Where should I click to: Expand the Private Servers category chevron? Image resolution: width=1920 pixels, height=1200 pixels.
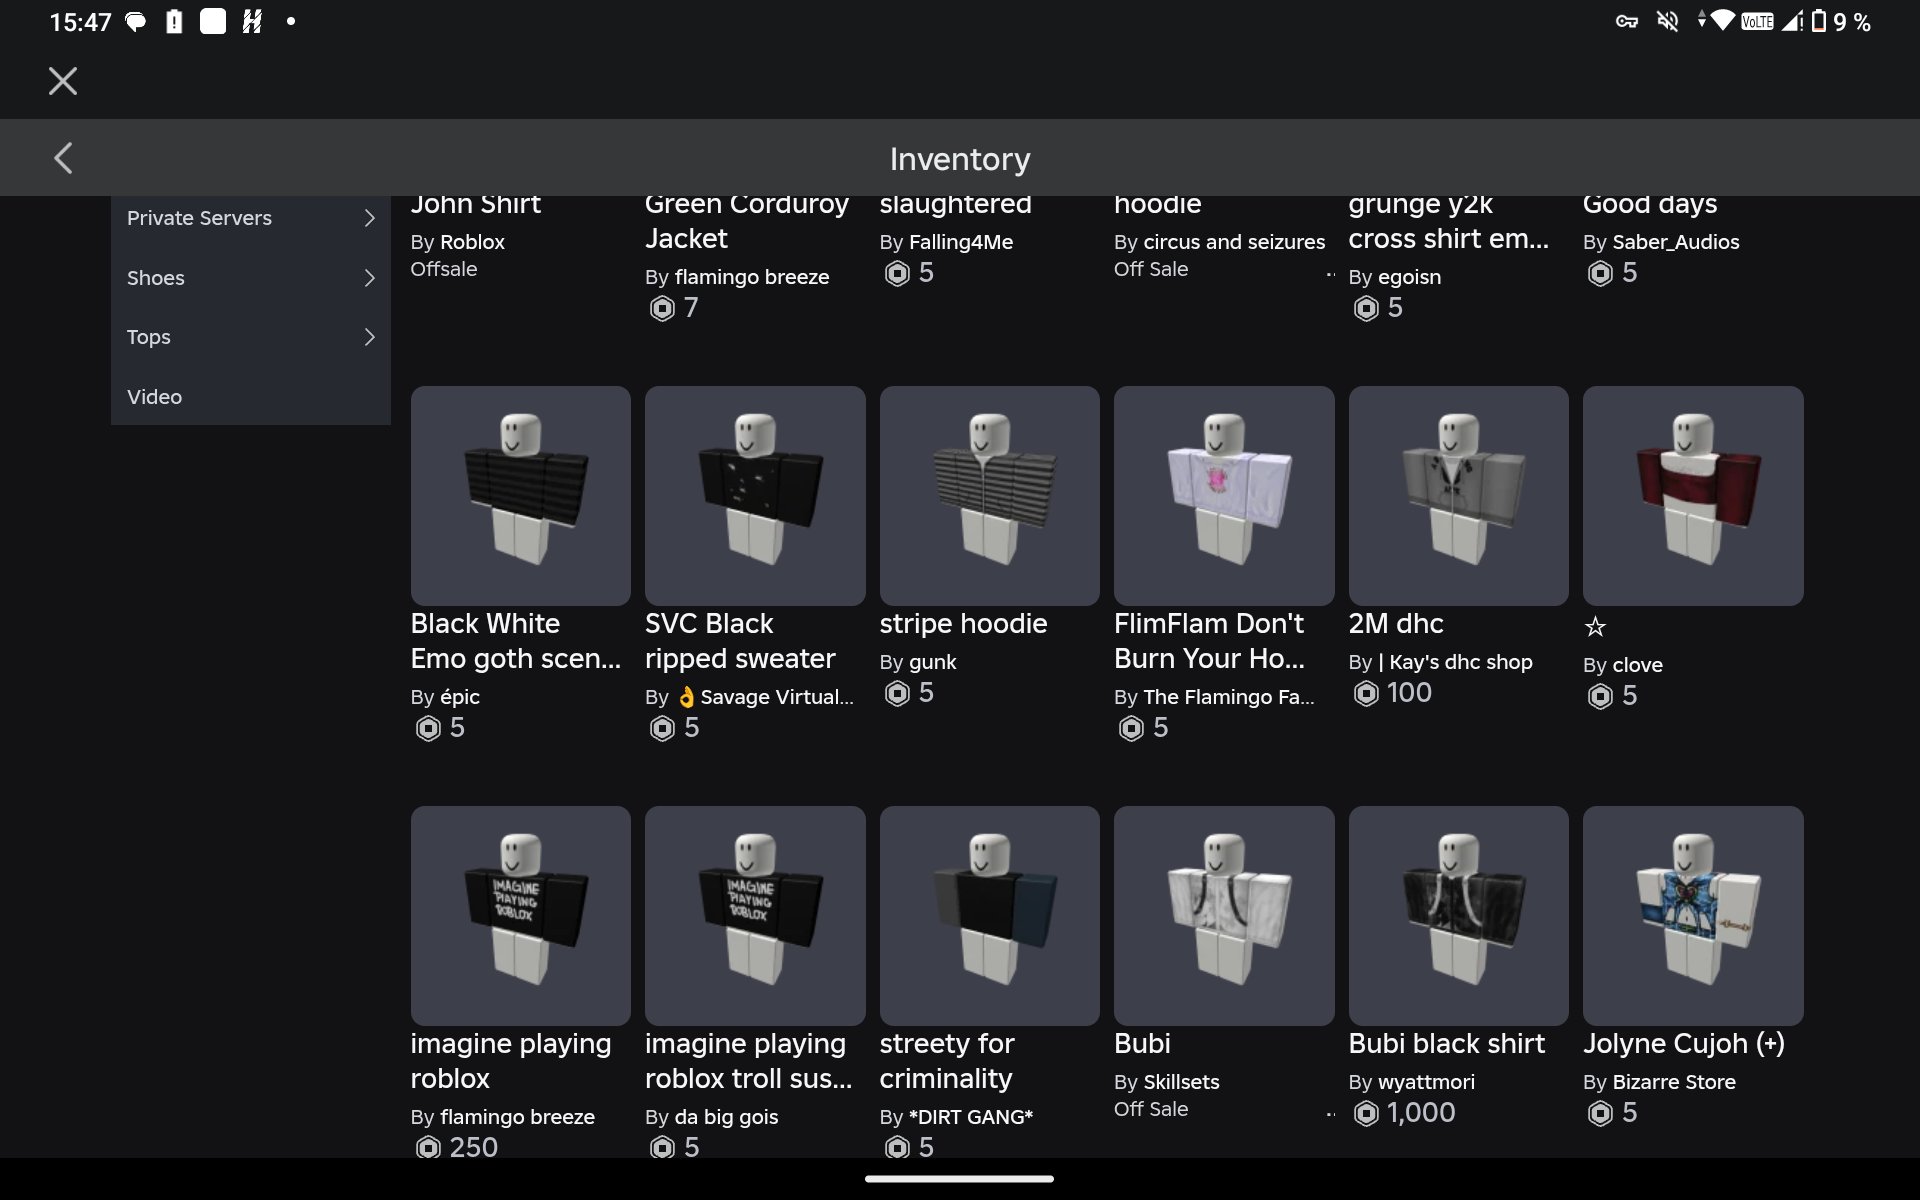point(369,218)
